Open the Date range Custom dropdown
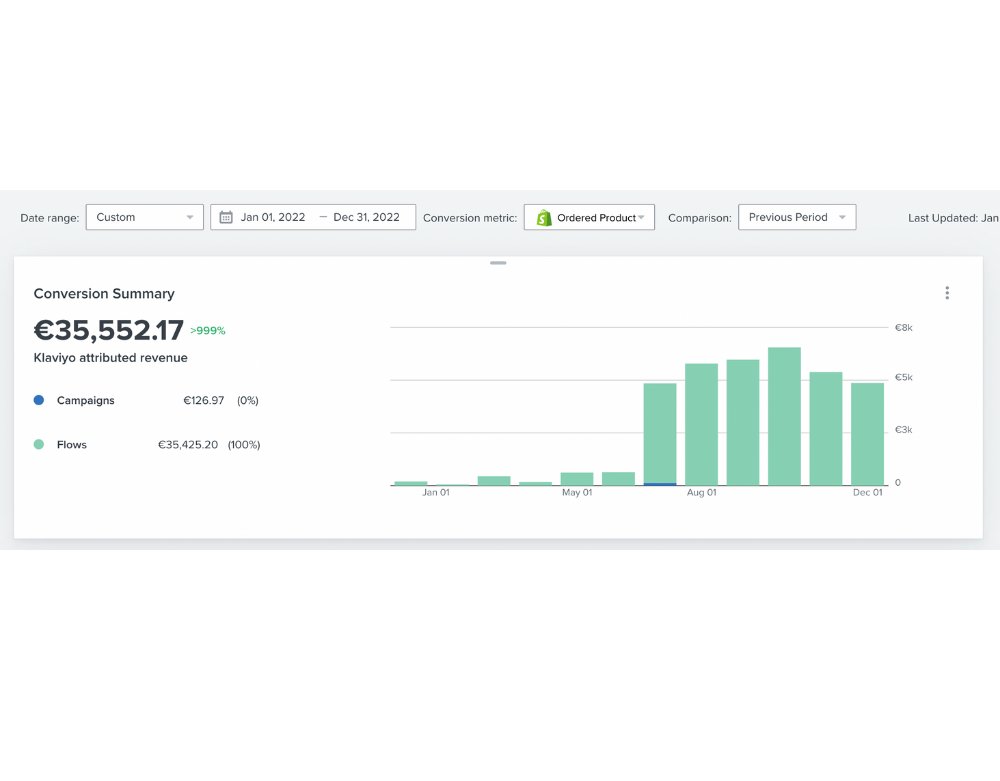 pos(145,217)
